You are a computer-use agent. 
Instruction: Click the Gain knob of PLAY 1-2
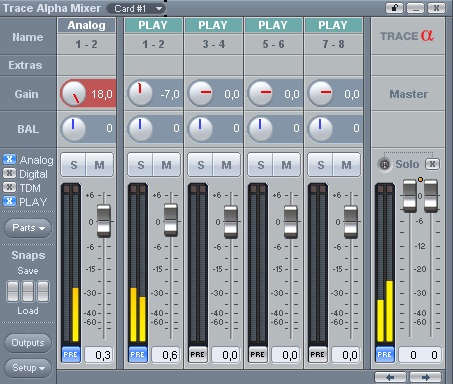(140, 93)
